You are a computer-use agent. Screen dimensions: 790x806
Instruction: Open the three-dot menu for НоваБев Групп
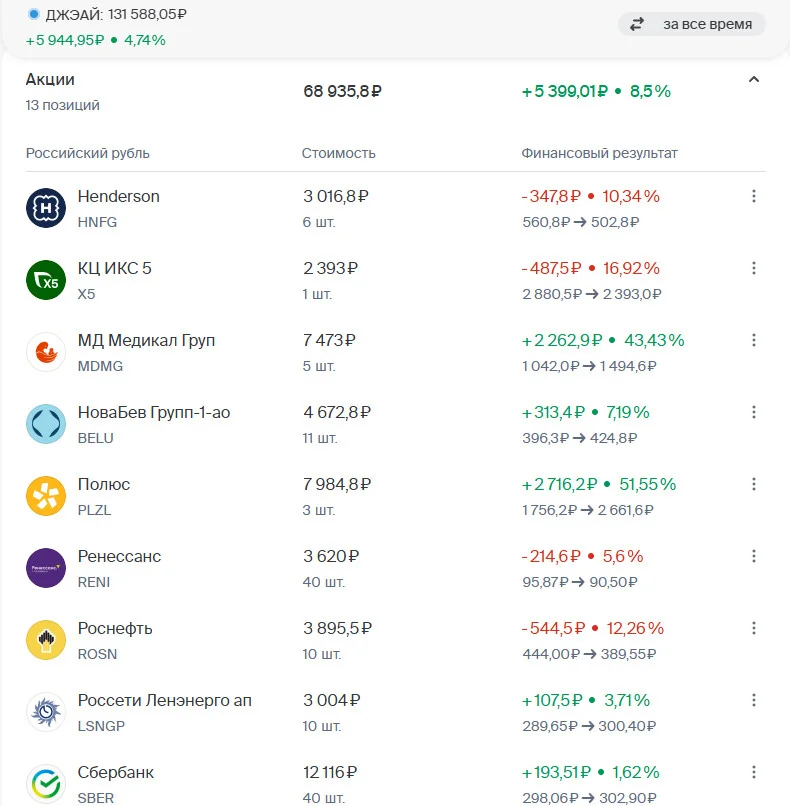(x=754, y=412)
